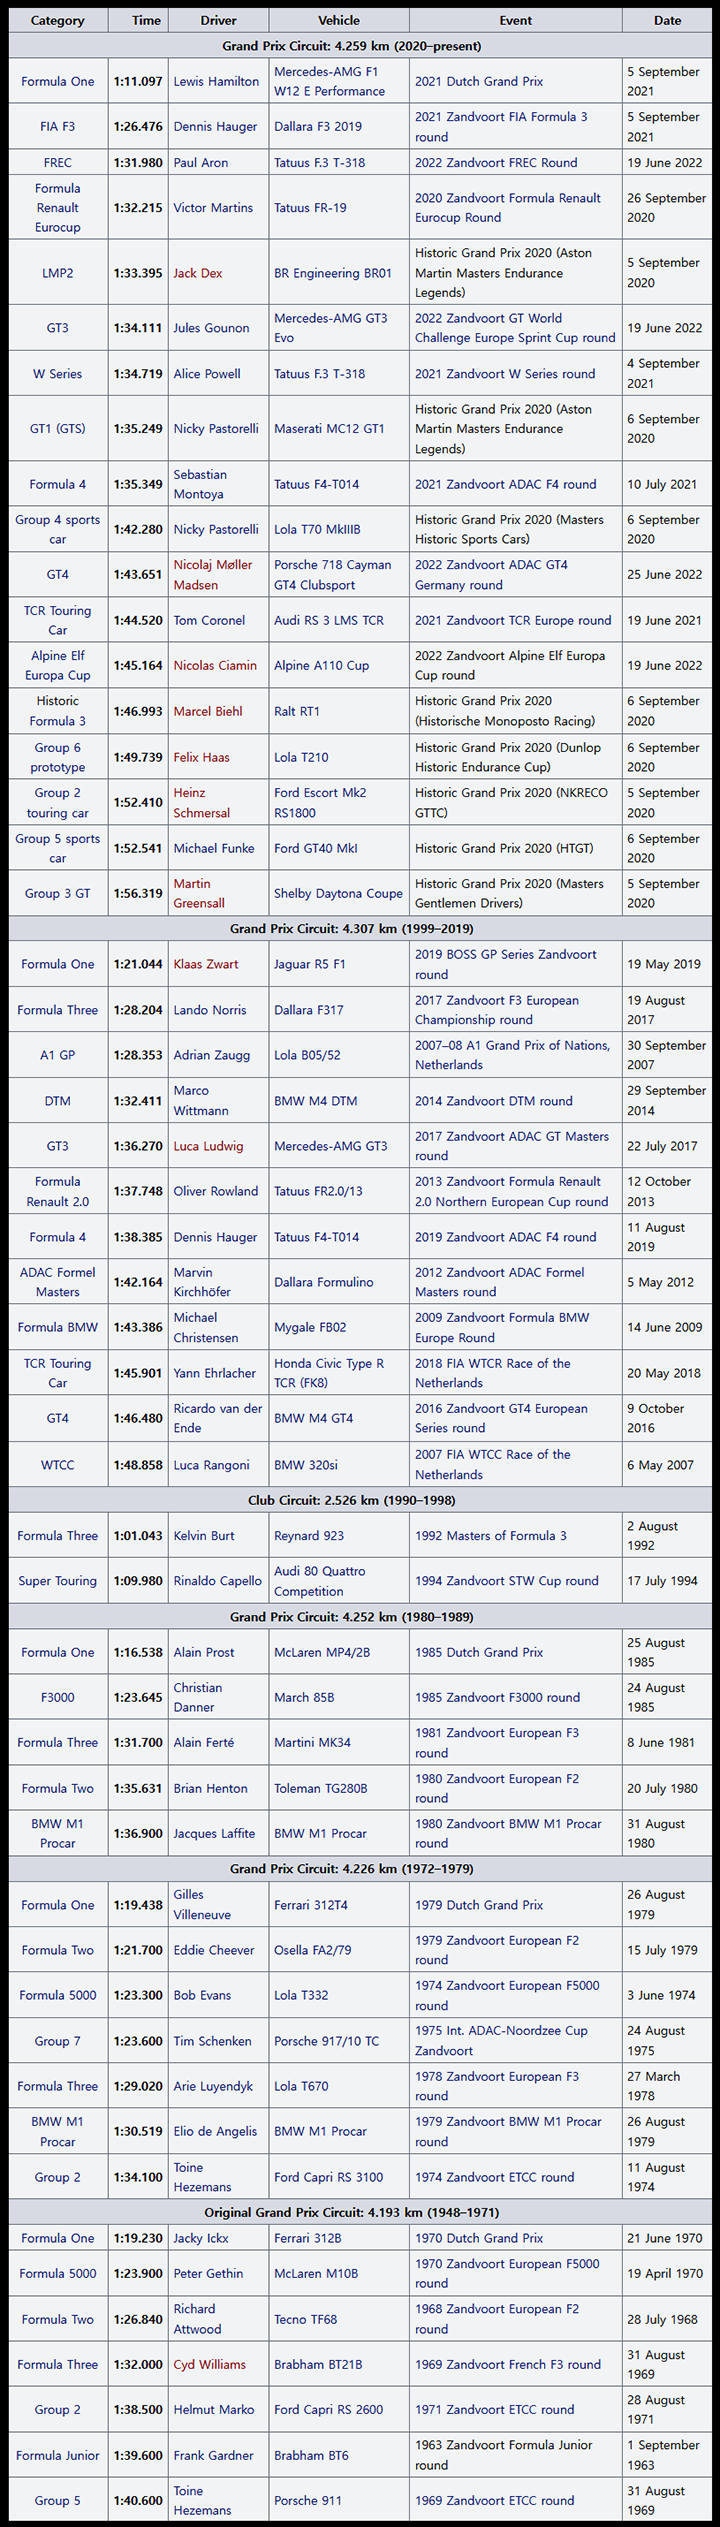
Task: Open the Peter Gethin driver link
Action: coord(209,2274)
